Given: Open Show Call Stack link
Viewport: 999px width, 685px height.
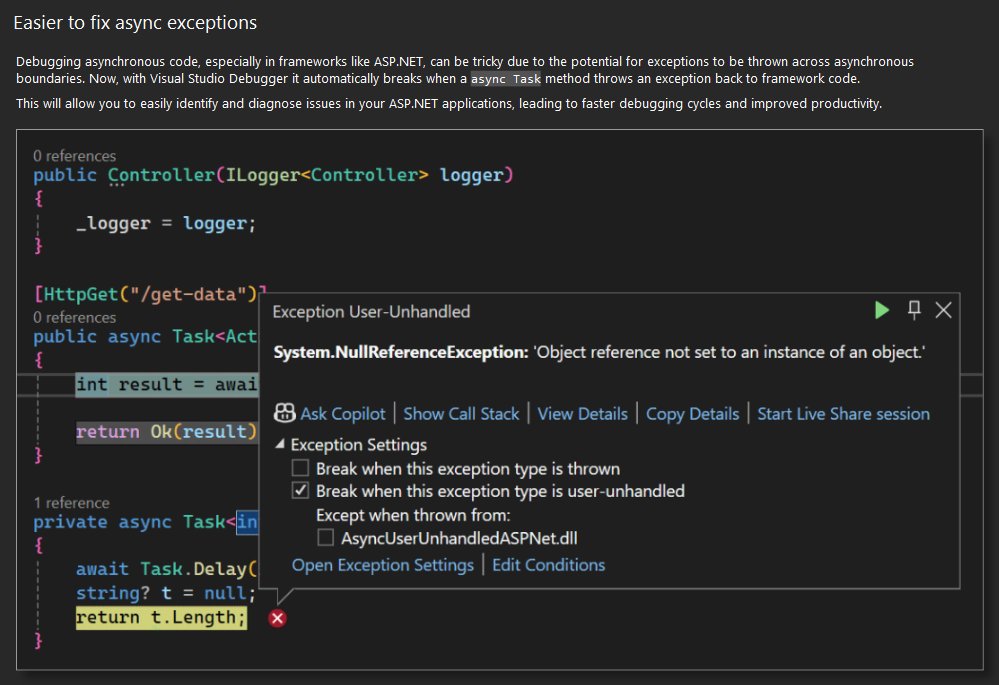Looking at the screenshot, I should click(461, 414).
